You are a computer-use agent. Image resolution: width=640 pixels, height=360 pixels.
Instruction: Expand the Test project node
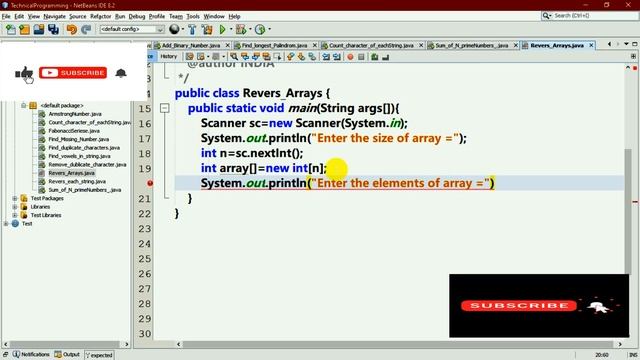point(6,224)
